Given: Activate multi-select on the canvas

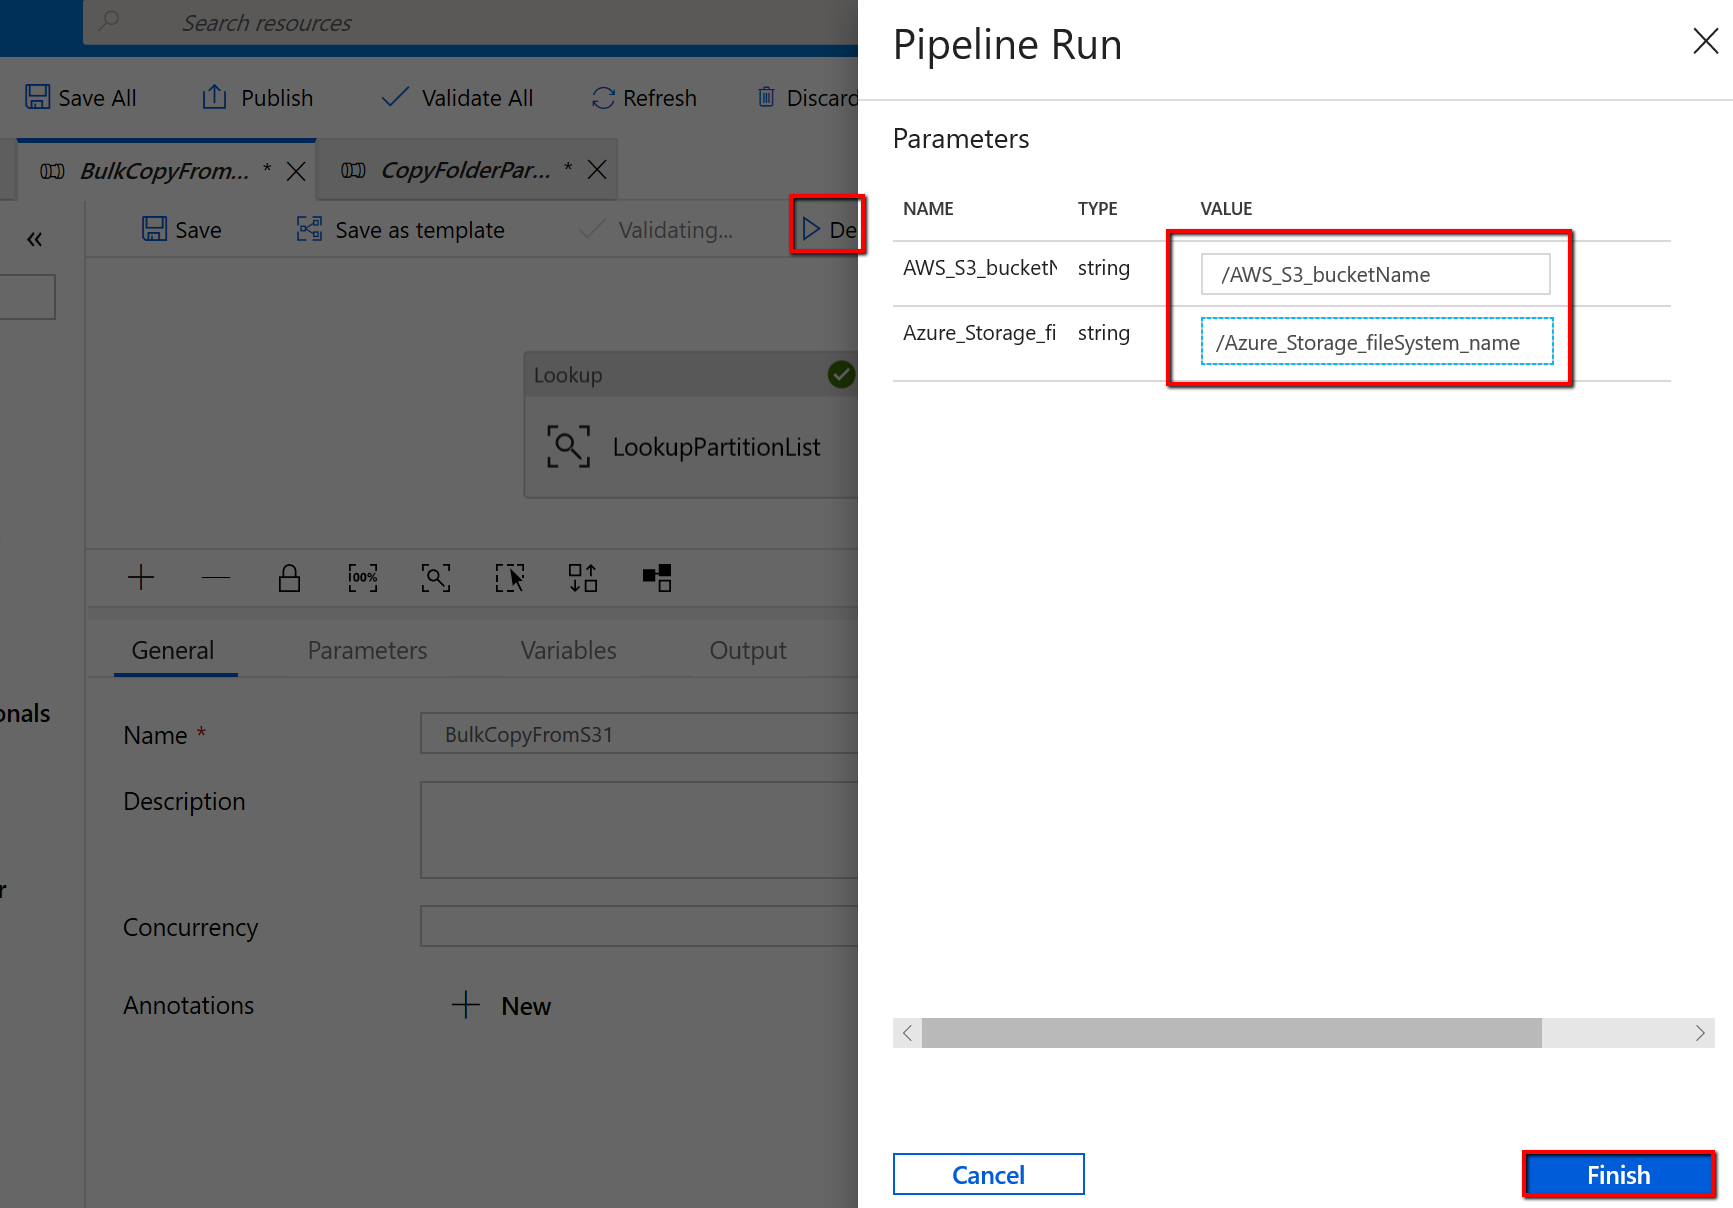Looking at the screenshot, I should coord(510,578).
